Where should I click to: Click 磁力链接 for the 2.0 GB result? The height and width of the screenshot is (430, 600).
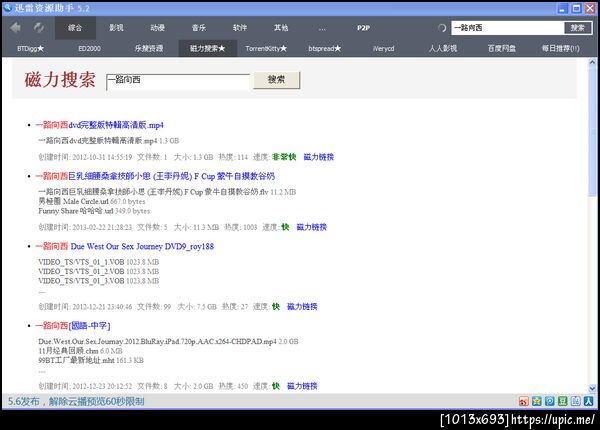point(302,386)
